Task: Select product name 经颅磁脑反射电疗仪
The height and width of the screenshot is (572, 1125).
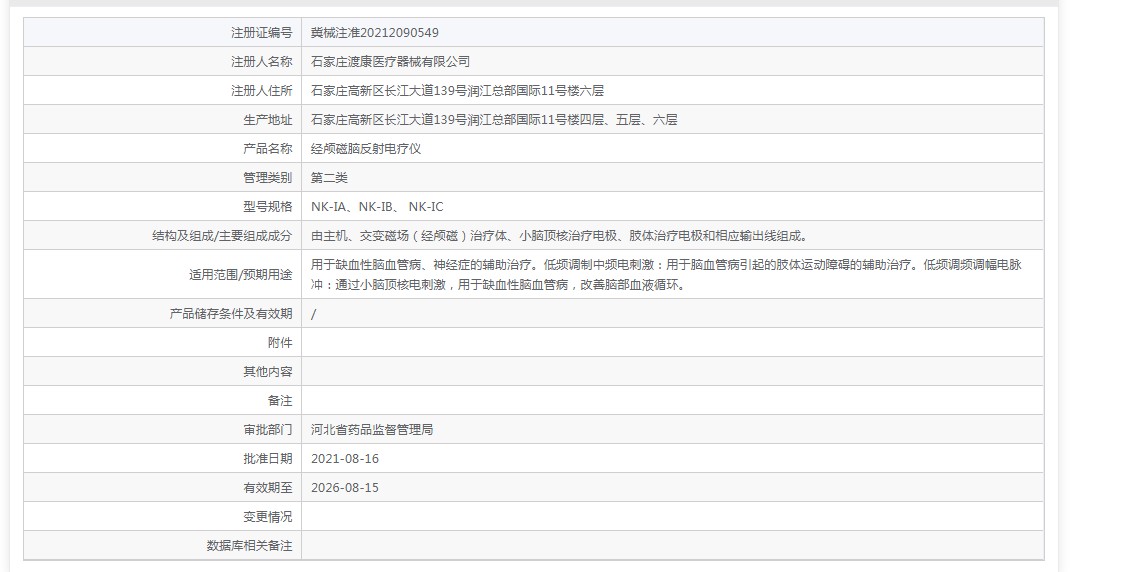Action: tap(366, 149)
